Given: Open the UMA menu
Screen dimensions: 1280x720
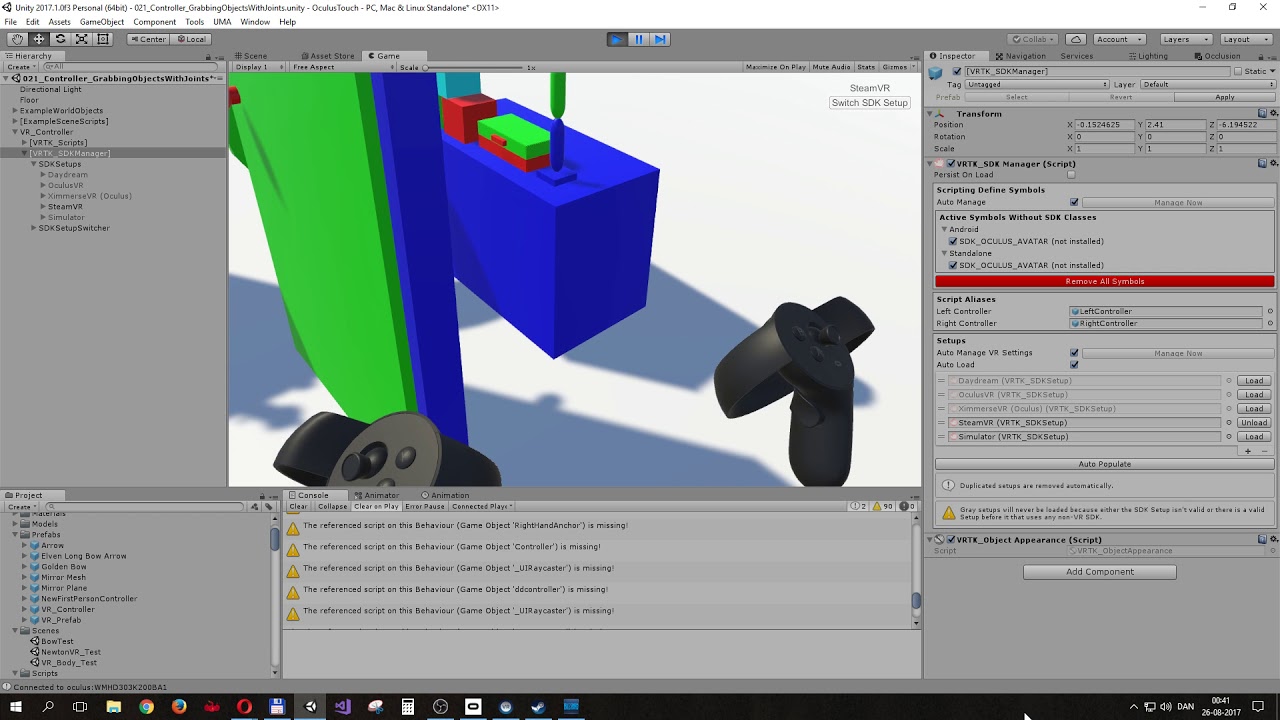Looking at the screenshot, I should (x=222, y=22).
